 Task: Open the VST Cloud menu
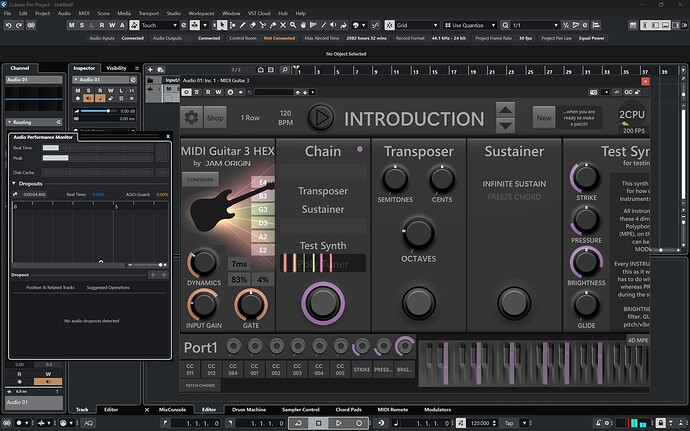pos(259,13)
